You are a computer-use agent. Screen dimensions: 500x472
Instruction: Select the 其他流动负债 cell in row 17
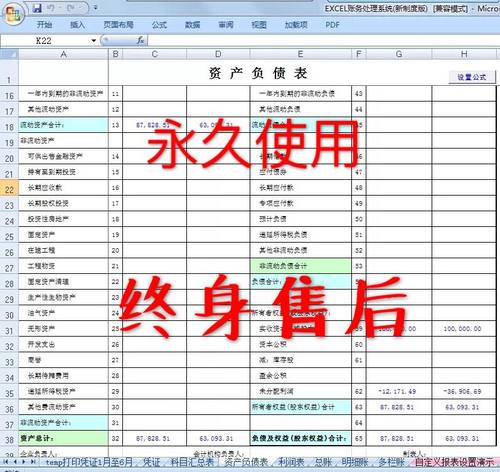(x=300, y=109)
